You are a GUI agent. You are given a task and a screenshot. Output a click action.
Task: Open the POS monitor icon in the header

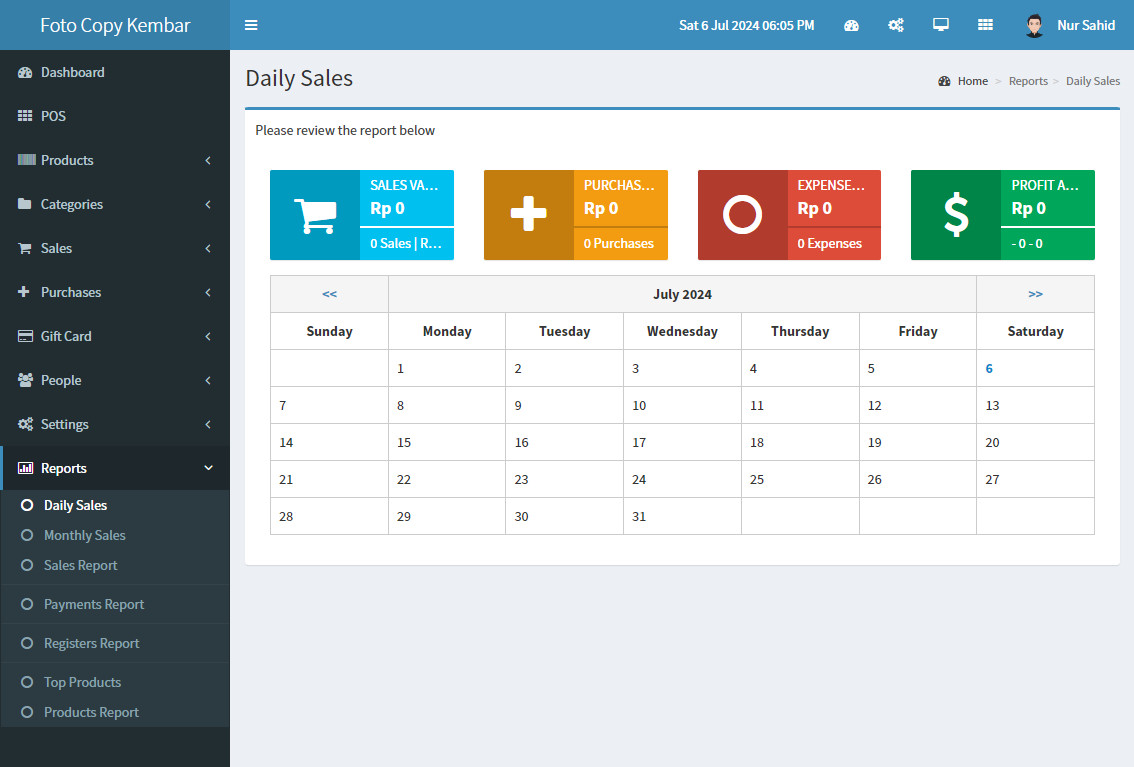[940, 24]
